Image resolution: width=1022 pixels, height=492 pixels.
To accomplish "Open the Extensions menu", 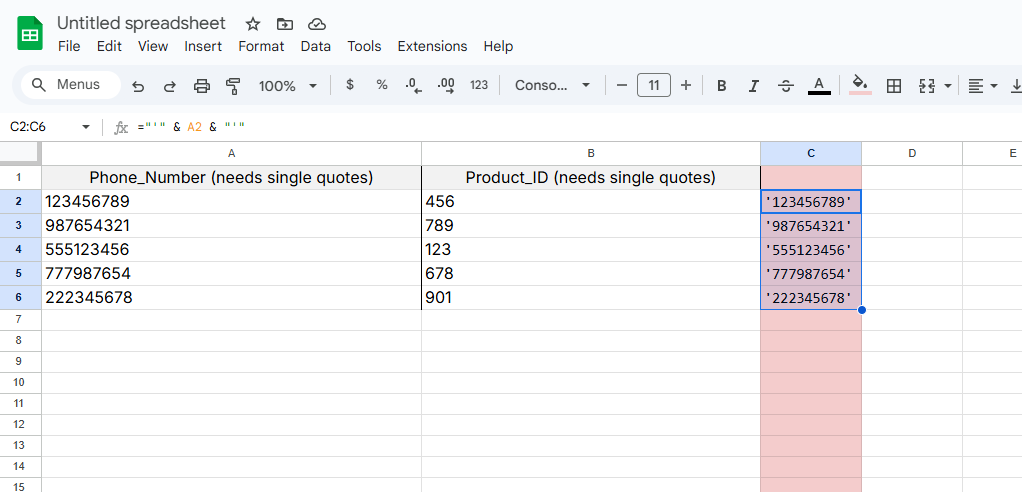I will tap(432, 46).
